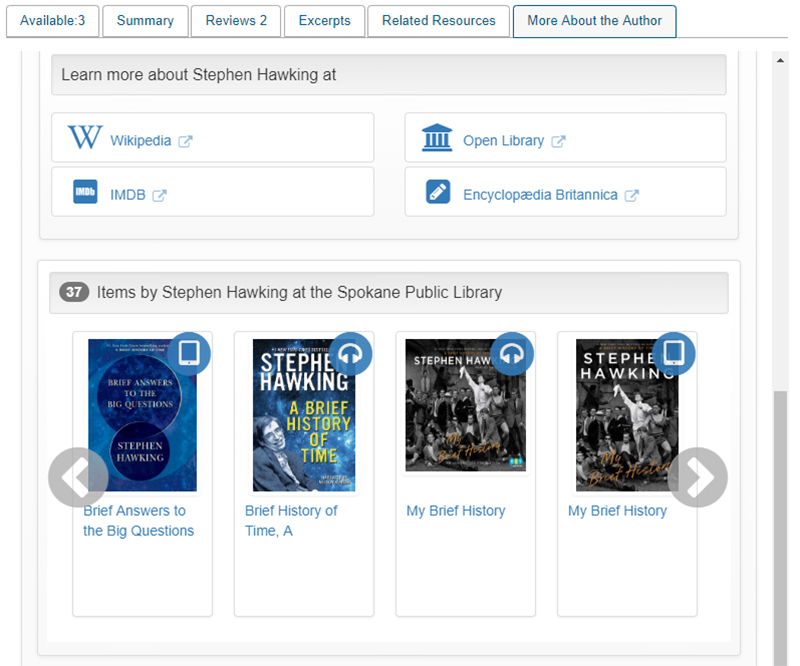
Task: Click the IMDB logo icon
Action: click(85, 192)
